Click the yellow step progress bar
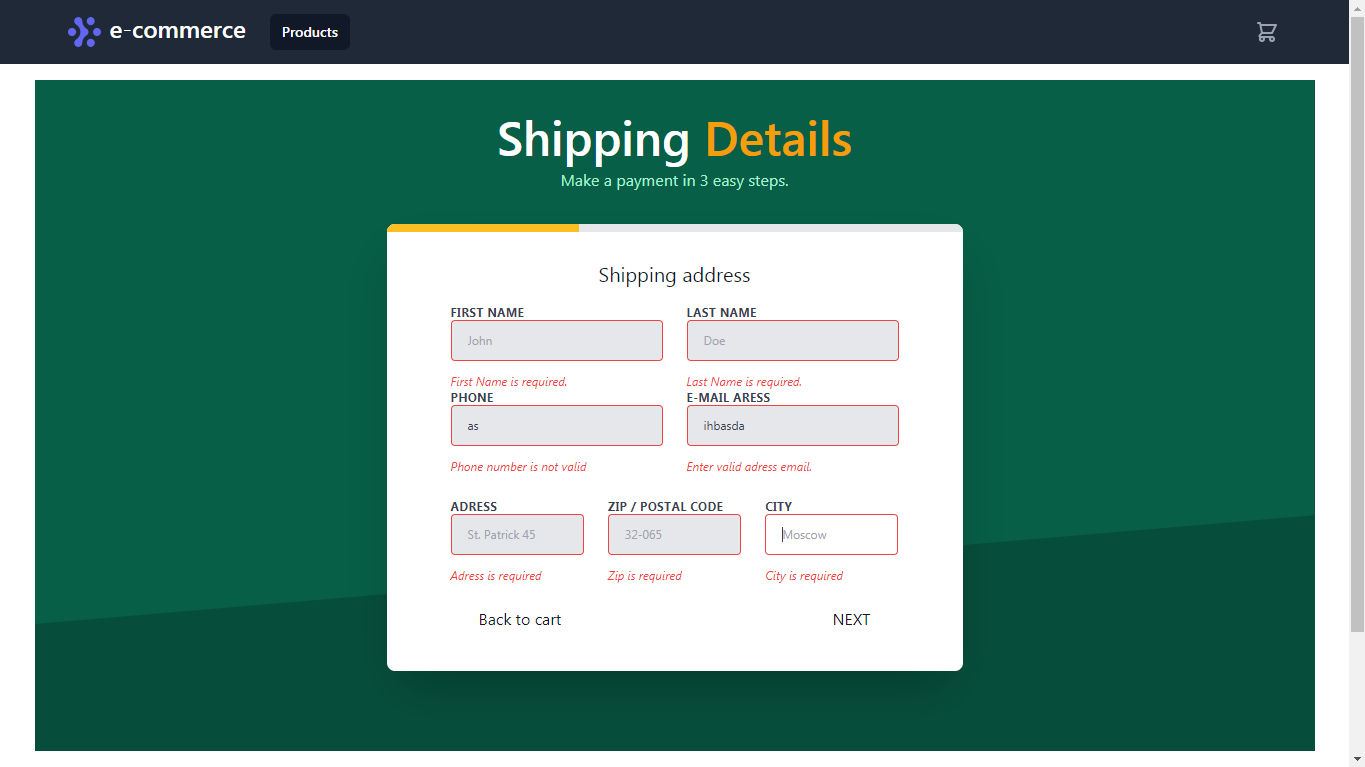Viewport: 1365px width, 767px height. (x=483, y=227)
